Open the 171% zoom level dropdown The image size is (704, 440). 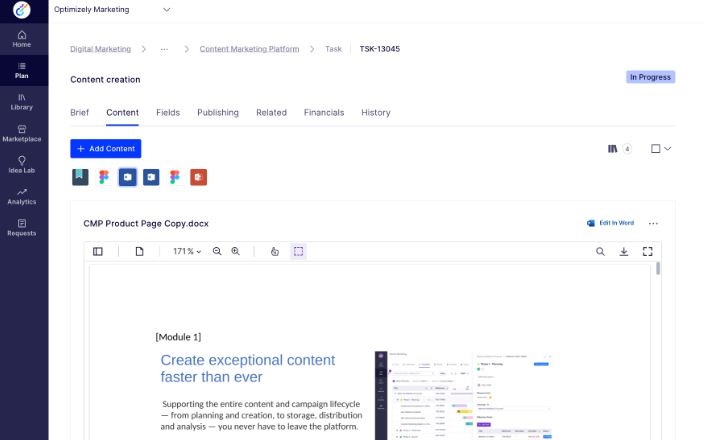(x=187, y=251)
